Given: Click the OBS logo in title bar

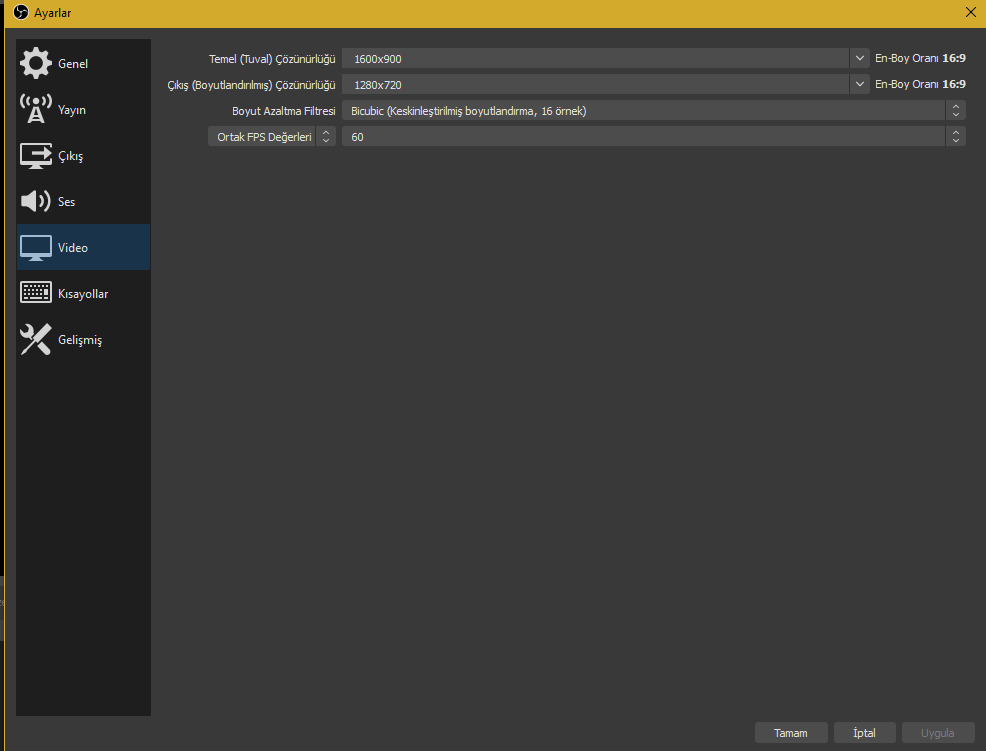Looking at the screenshot, I should (x=21, y=13).
